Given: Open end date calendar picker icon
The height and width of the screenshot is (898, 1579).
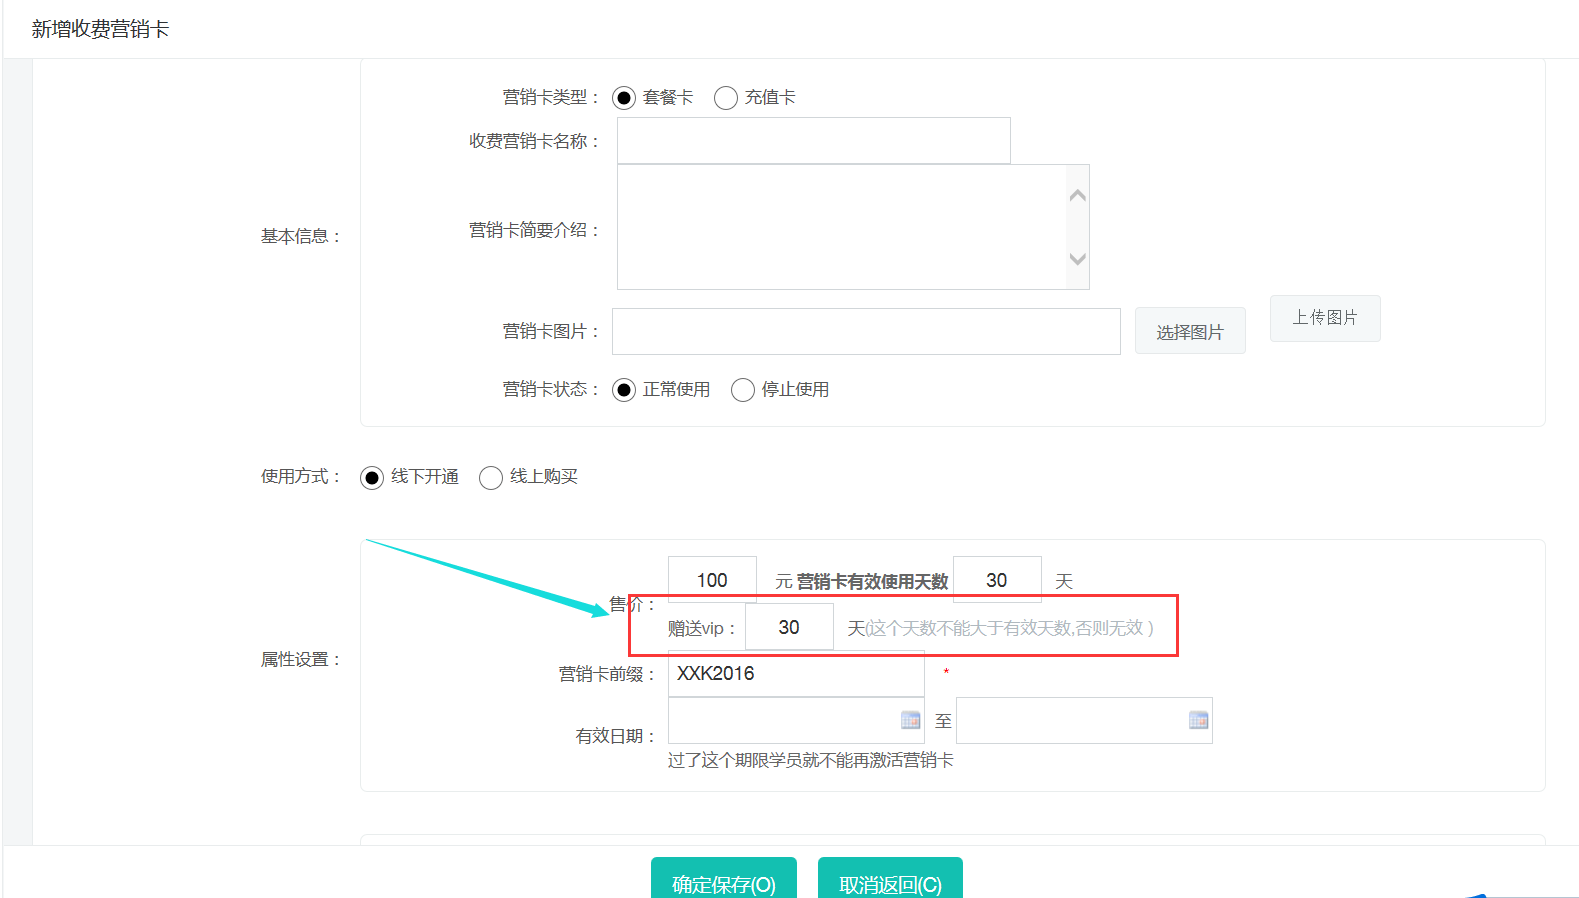Looking at the screenshot, I should pyautogui.click(x=1198, y=720).
